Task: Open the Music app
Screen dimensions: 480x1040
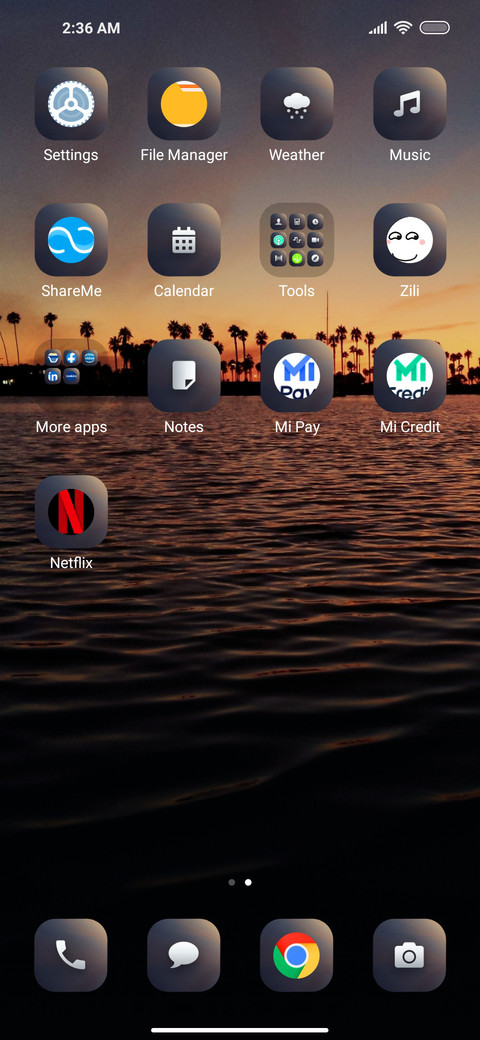Action: (410, 103)
